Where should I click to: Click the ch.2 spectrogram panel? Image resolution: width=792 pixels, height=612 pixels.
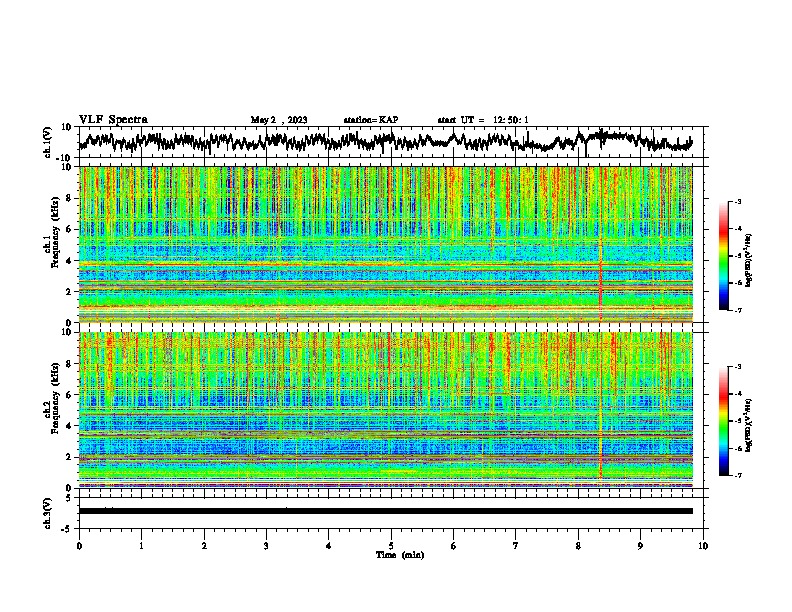(x=385, y=410)
